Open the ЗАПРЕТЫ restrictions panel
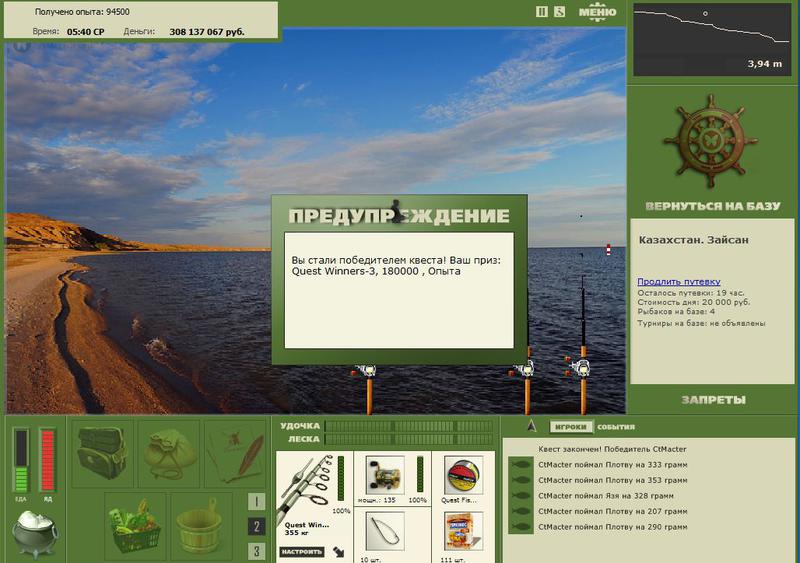800x563 pixels. coord(713,400)
